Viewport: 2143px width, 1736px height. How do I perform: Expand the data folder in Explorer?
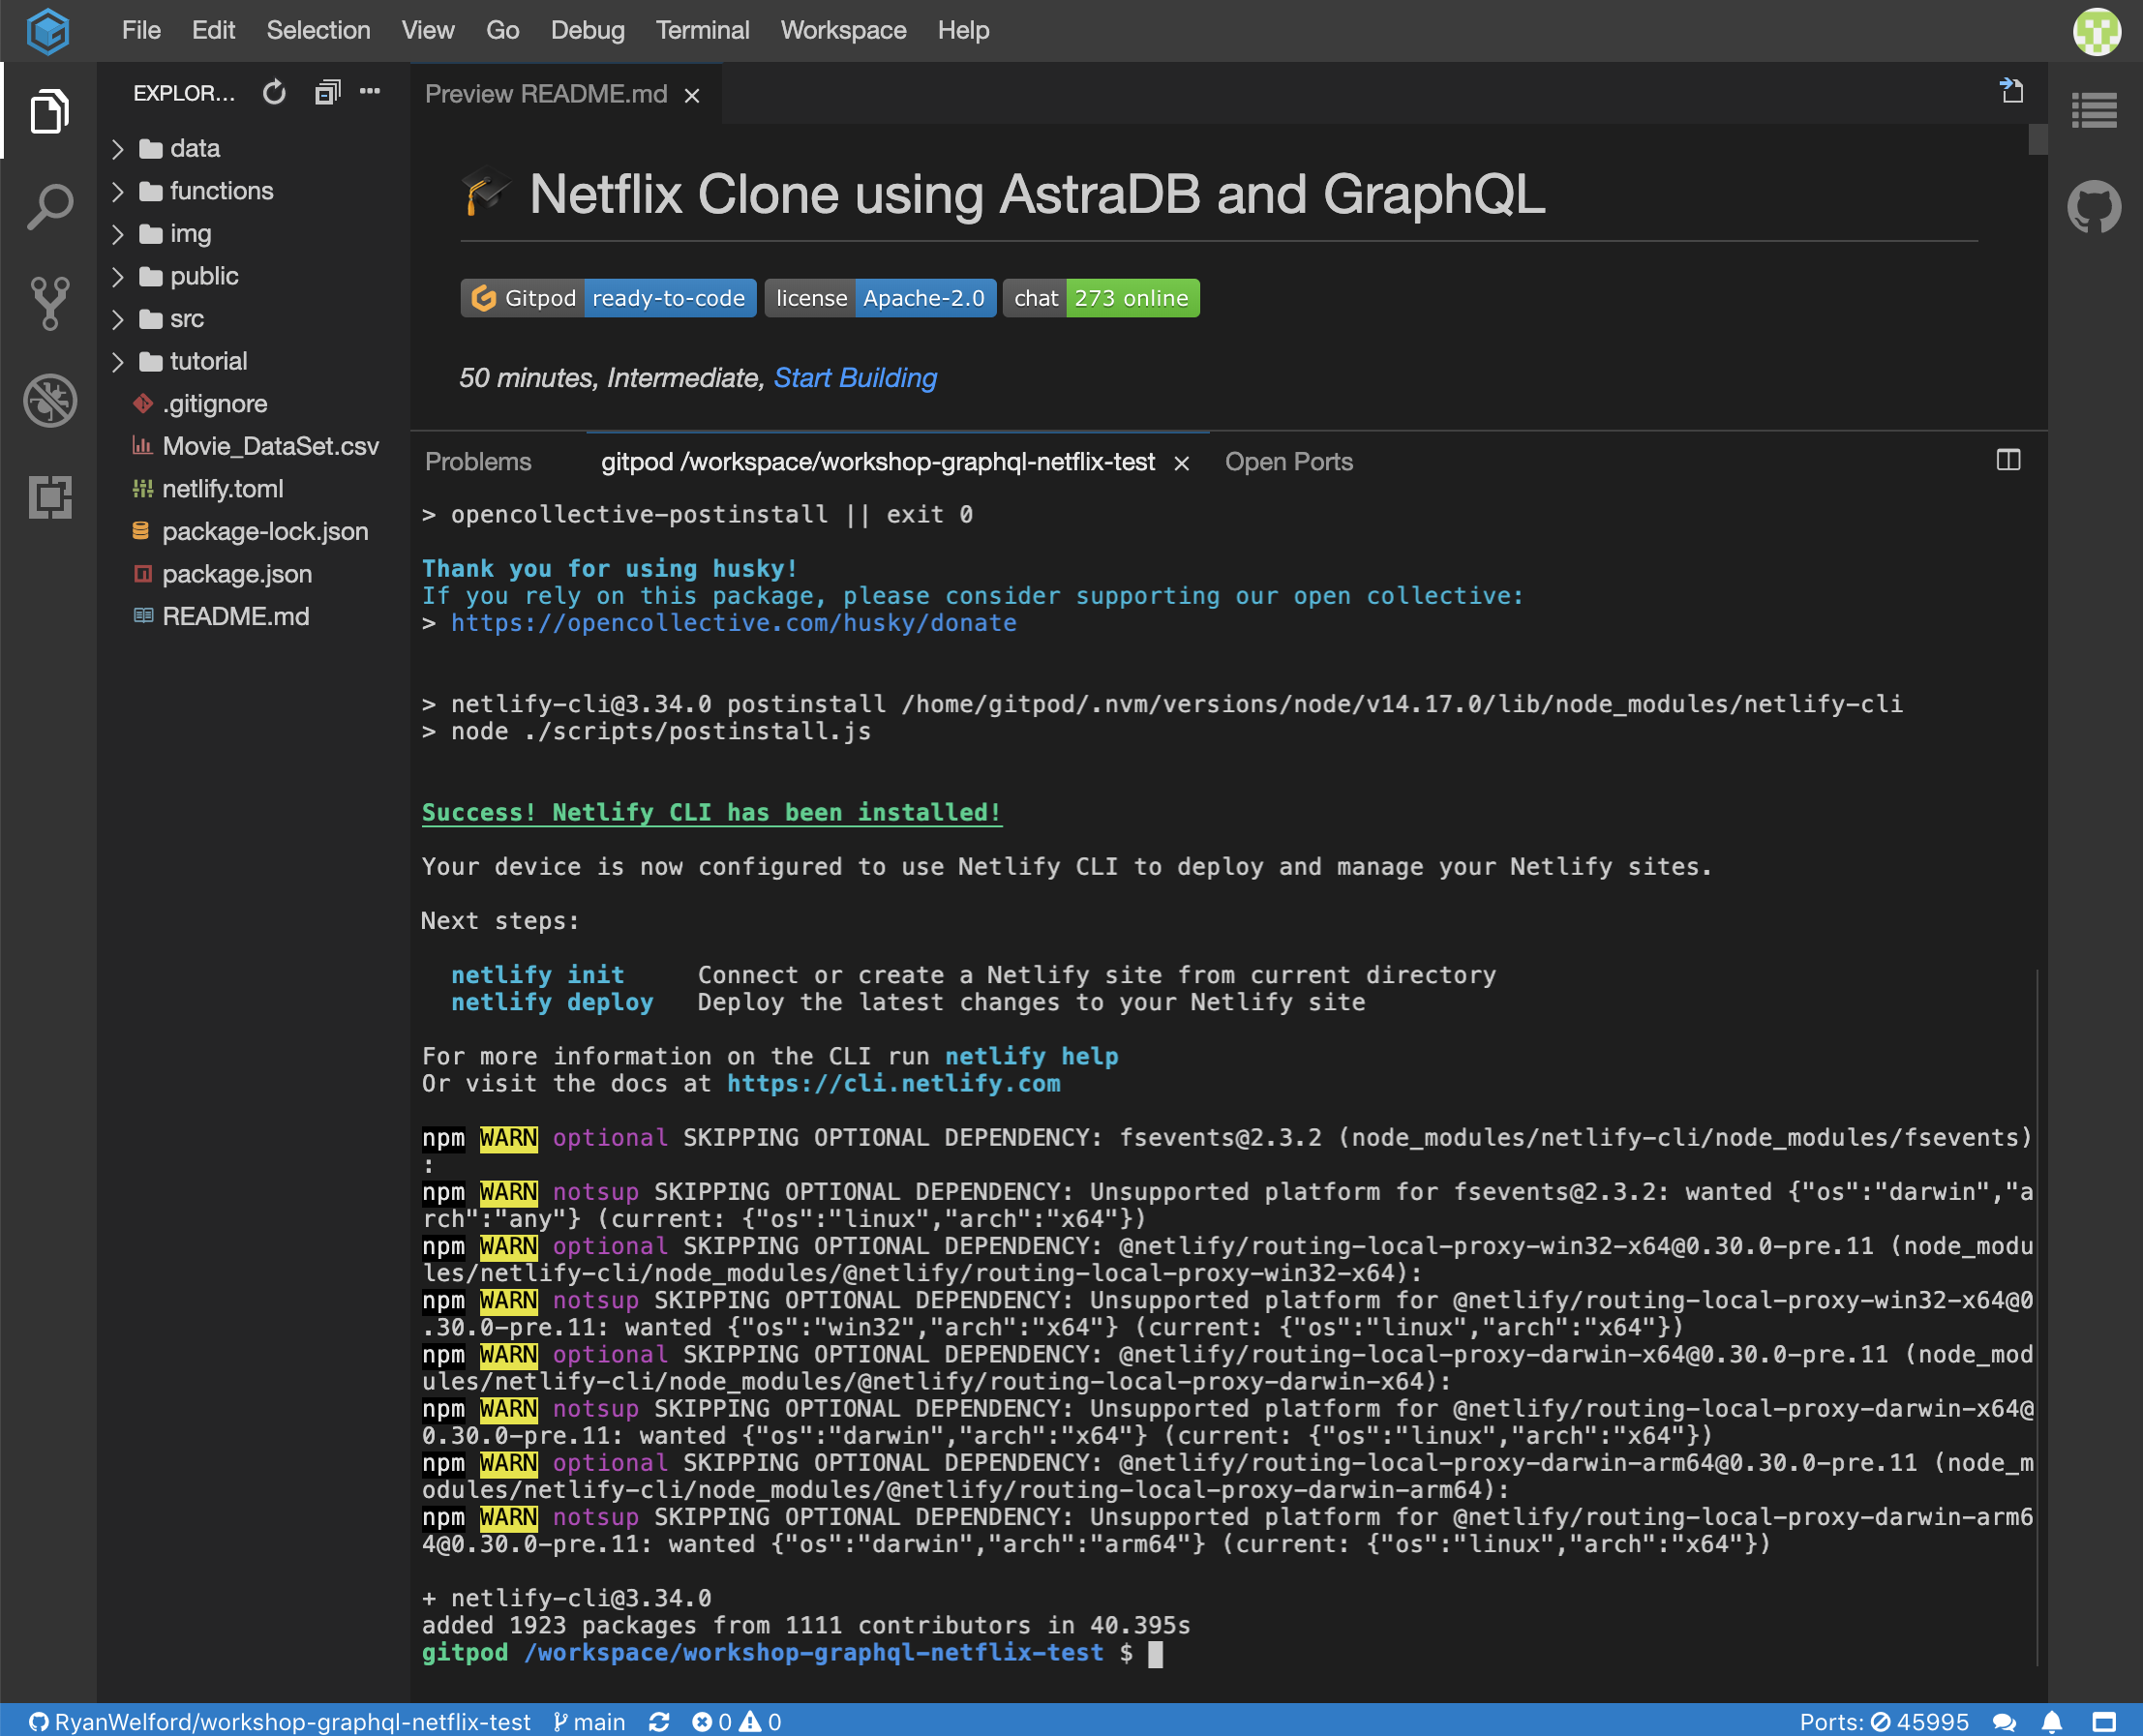(195, 147)
